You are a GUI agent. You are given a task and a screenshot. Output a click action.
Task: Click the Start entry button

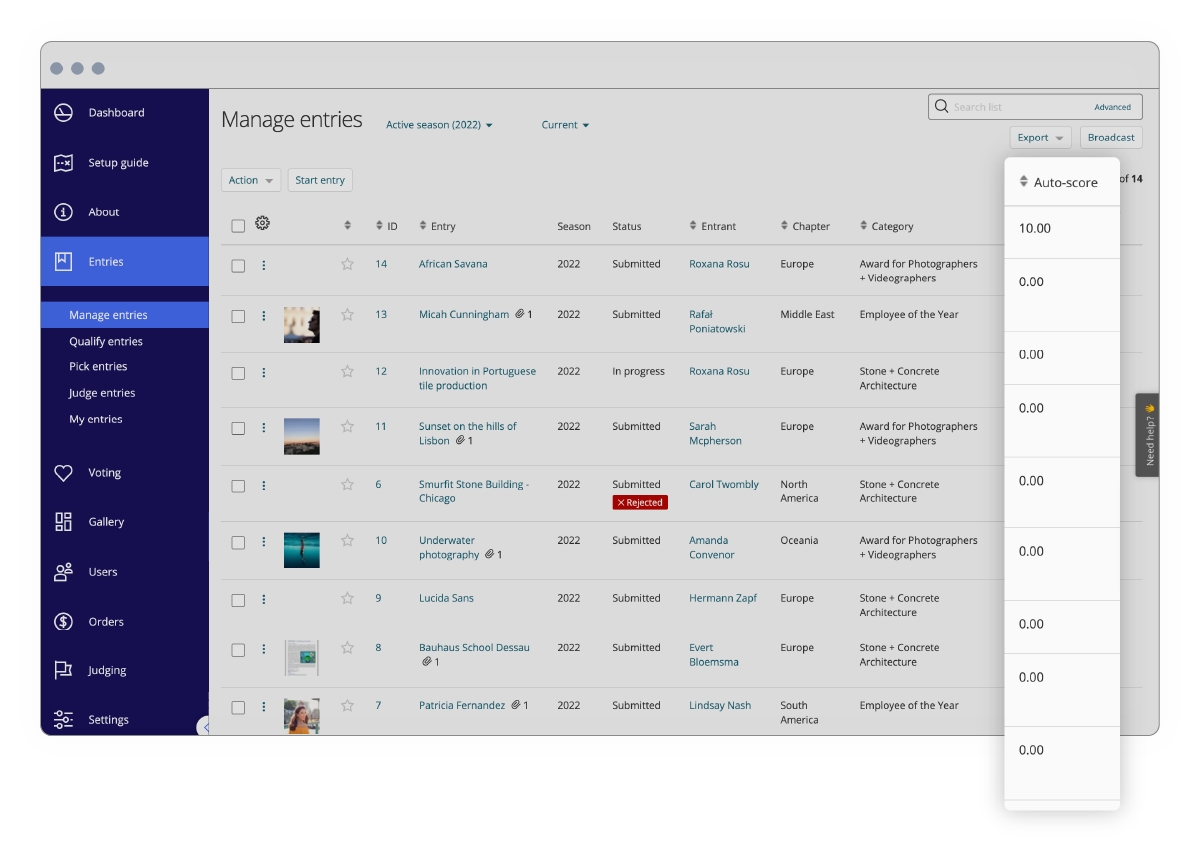(320, 180)
